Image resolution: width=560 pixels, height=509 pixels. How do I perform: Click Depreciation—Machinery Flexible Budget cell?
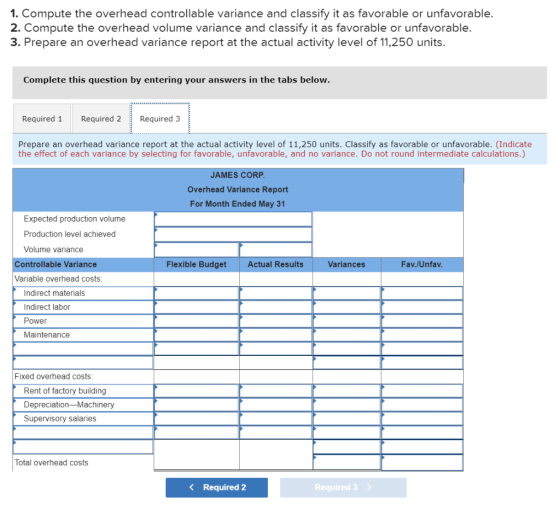click(x=197, y=405)
